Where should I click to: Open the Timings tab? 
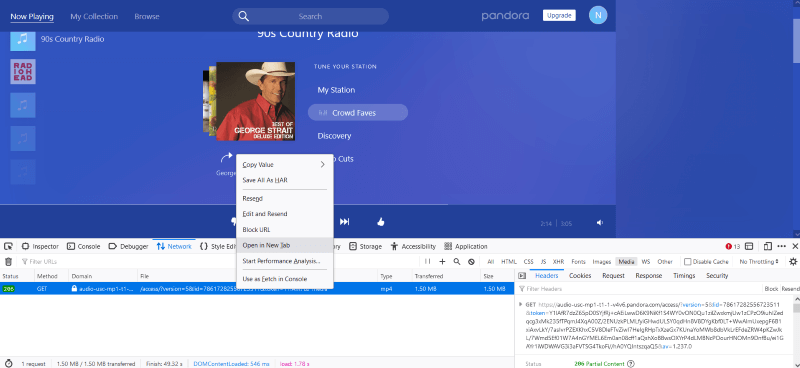tap(684, 276)
